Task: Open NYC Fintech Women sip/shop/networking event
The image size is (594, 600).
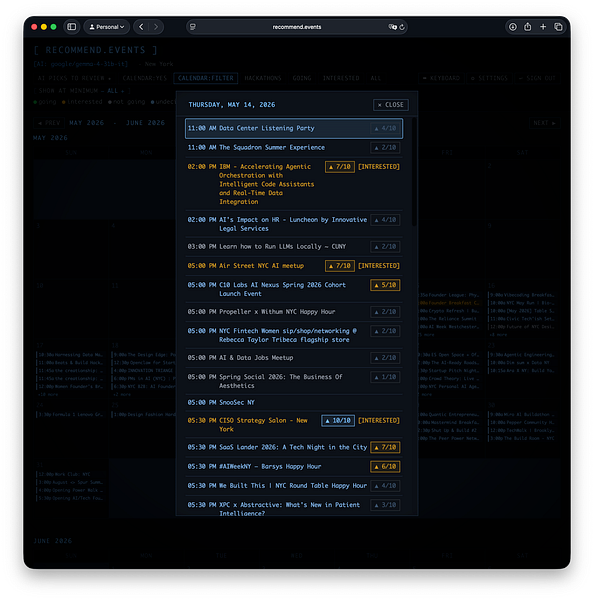Action: pos(294,335)
